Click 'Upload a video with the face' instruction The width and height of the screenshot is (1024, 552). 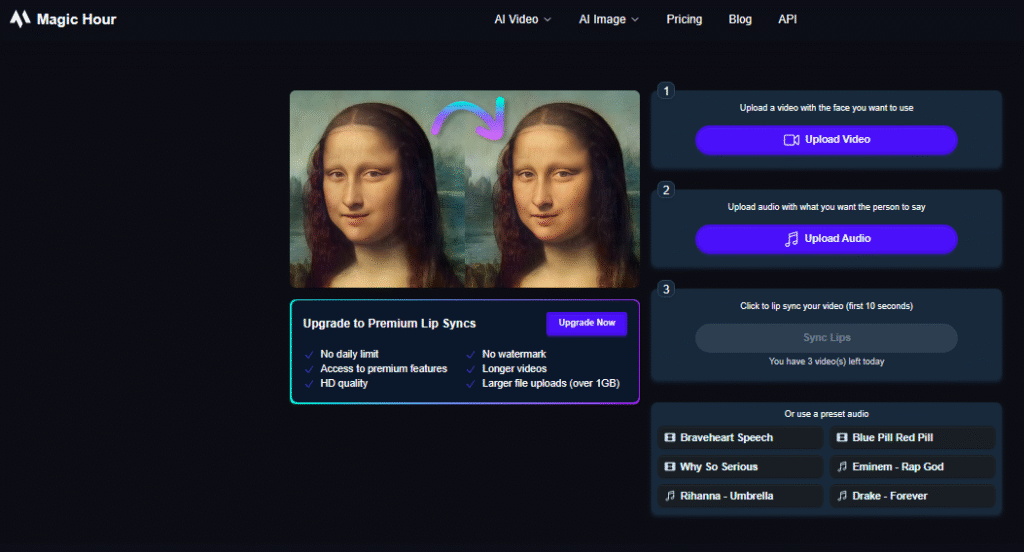[x=826, y=108]
